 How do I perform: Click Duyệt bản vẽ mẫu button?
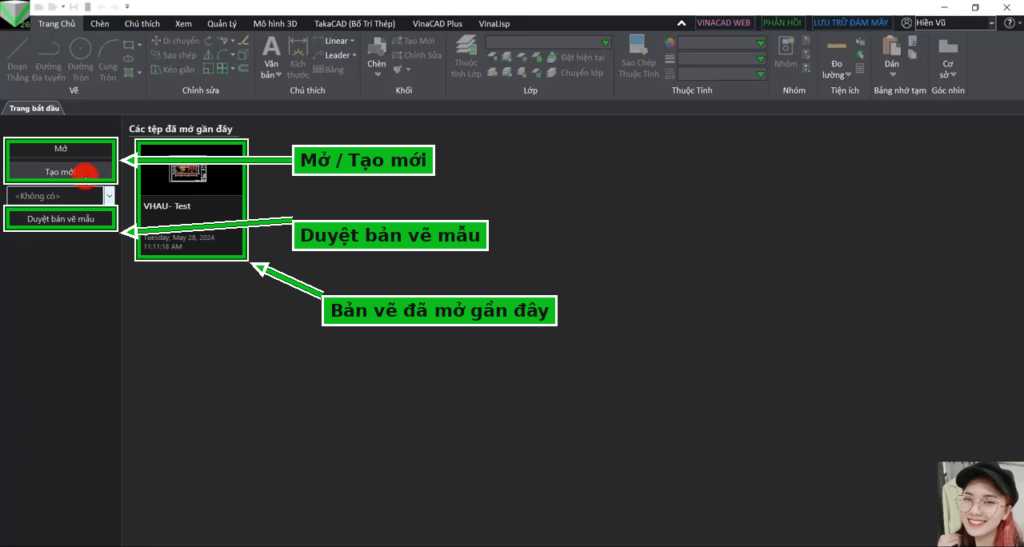coord(61,219)
